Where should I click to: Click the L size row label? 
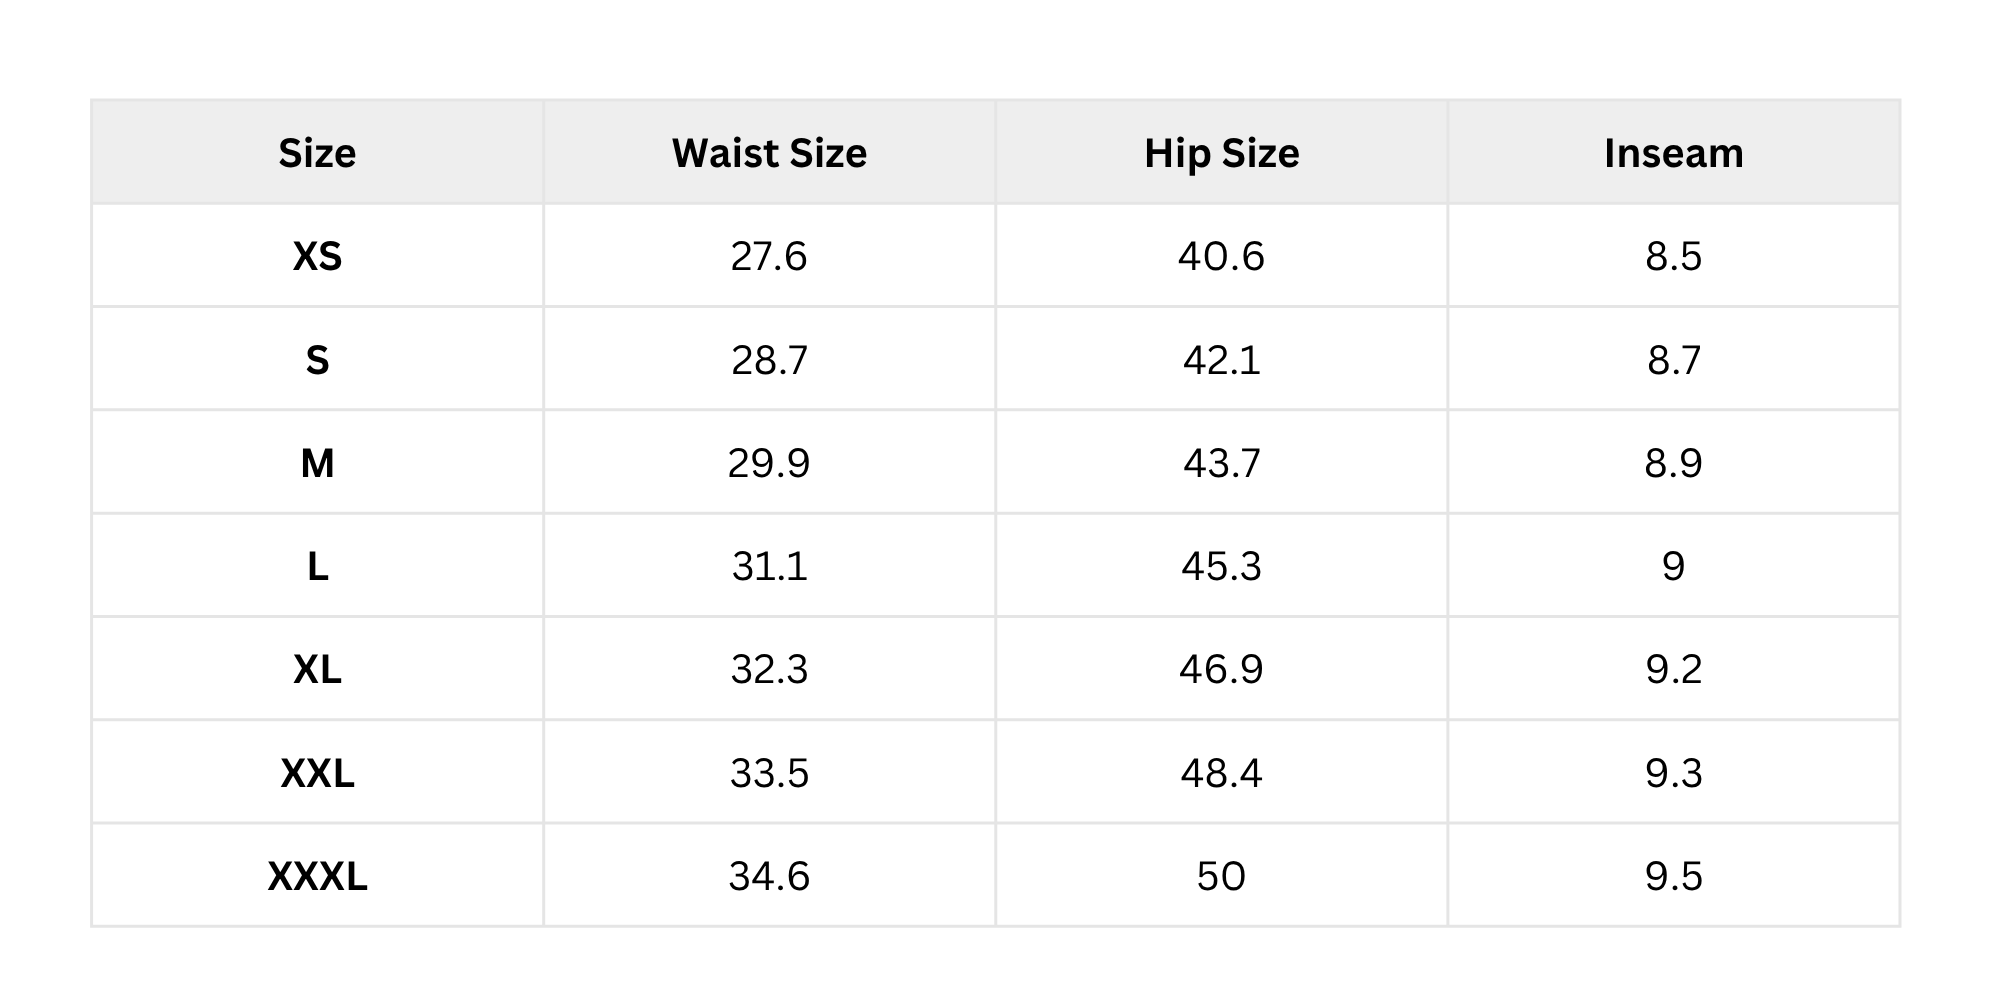(x=317, y=567)
